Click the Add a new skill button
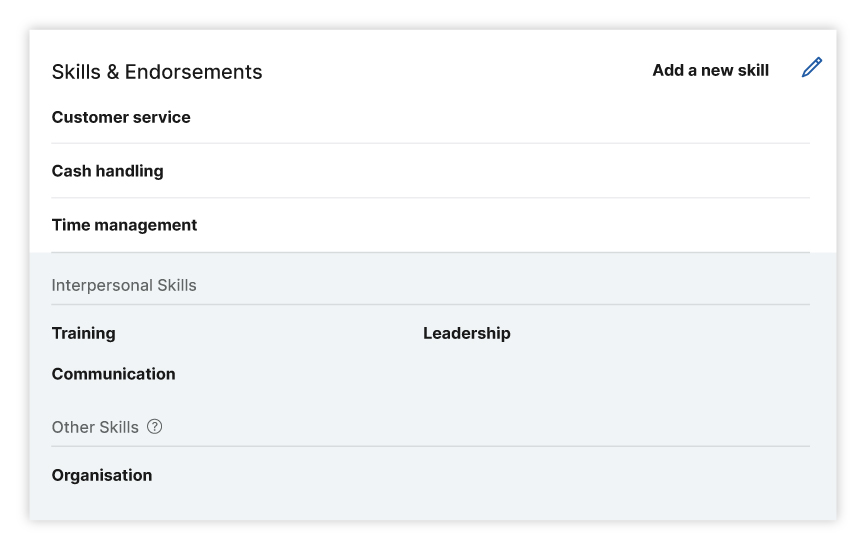This screenshot has width=866, height=550. click(710, 71)
